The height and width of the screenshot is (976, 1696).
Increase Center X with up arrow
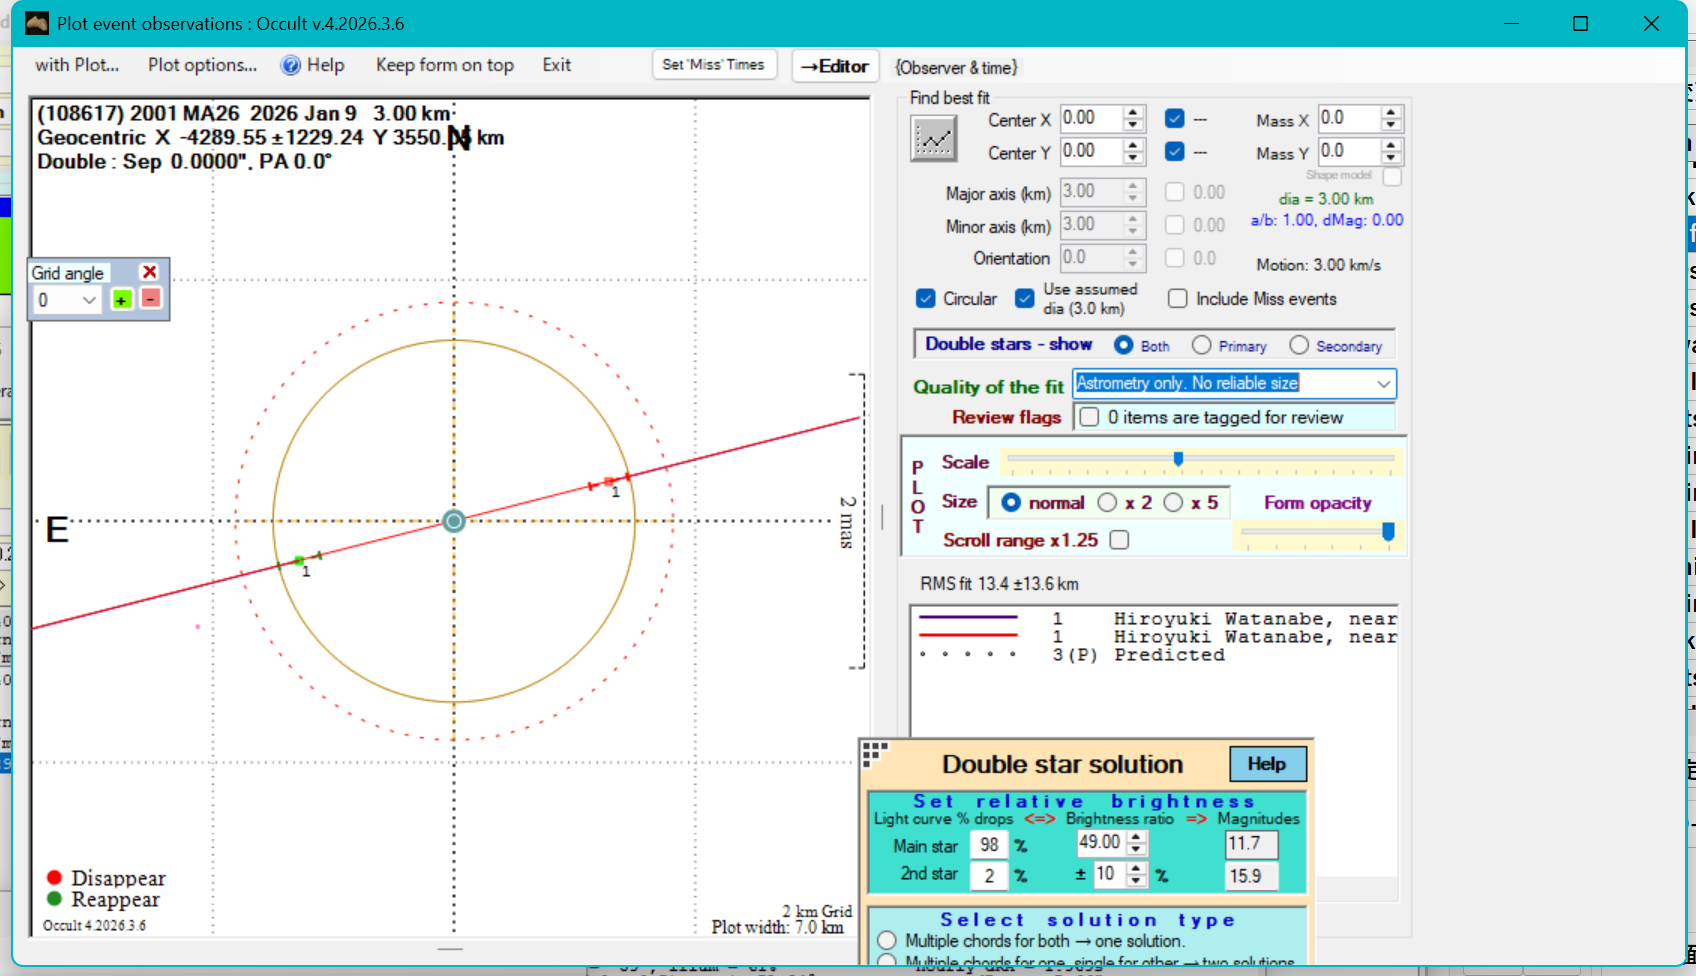coord(1133,112)
